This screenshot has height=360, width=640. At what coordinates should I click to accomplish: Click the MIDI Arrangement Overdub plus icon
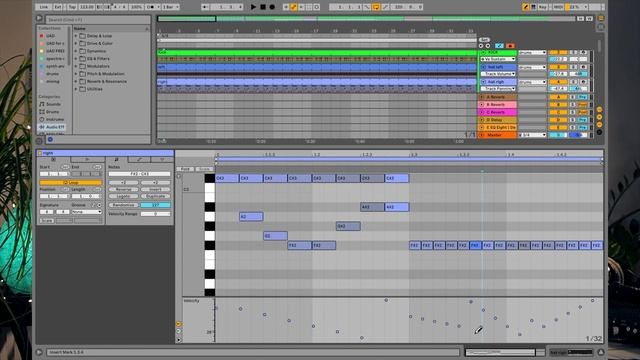(x=286, y=7)
